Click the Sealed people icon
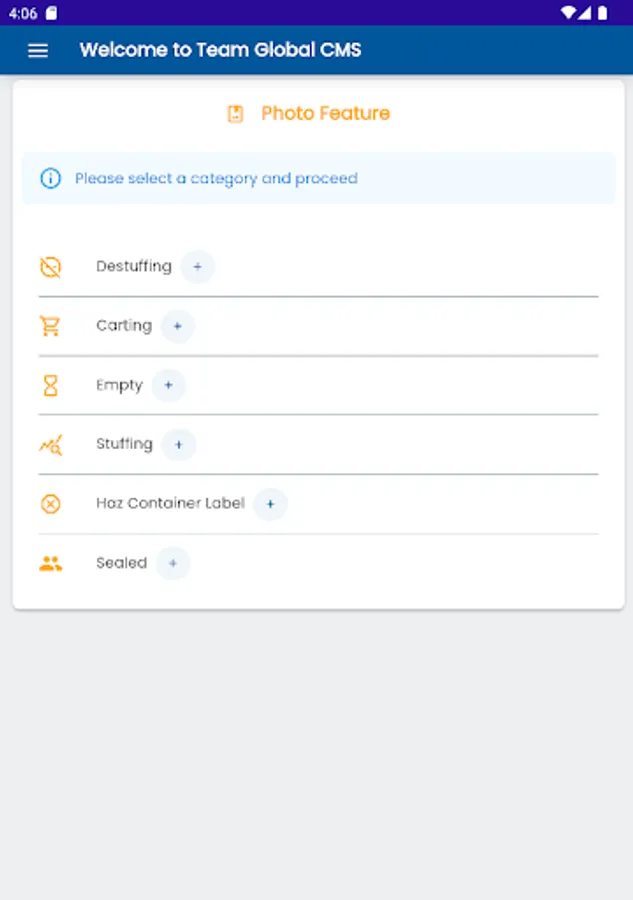The width and height of the screenshot is (633, 900). 50,564
